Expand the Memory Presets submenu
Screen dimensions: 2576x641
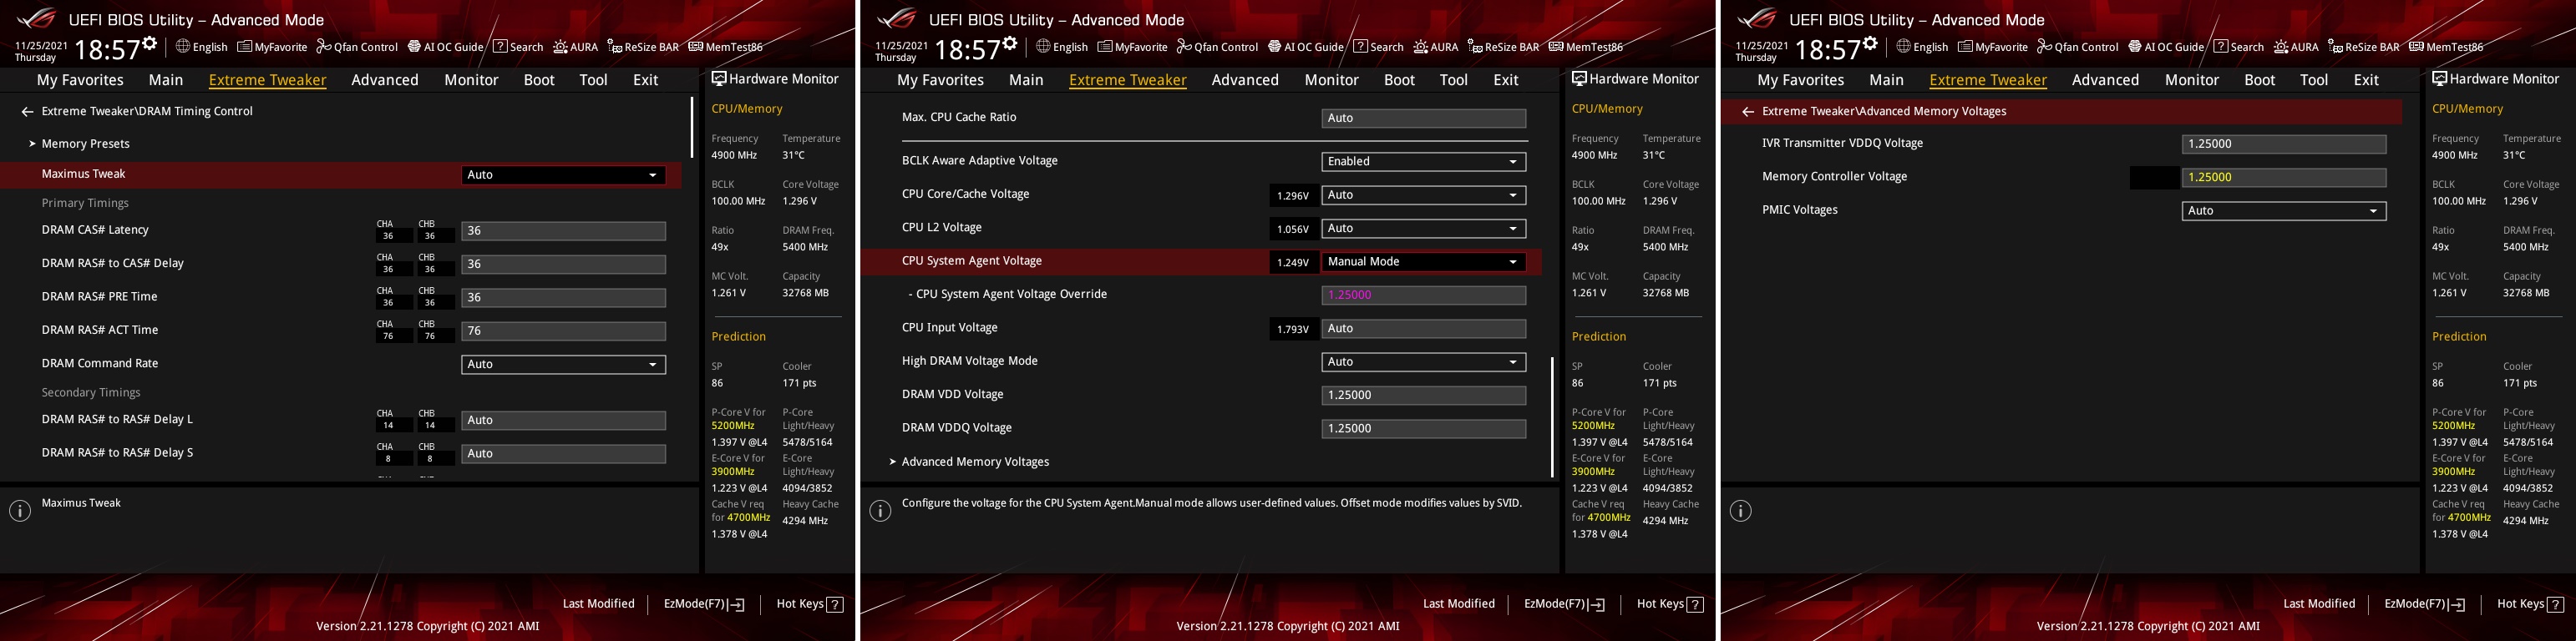point(85,144)
